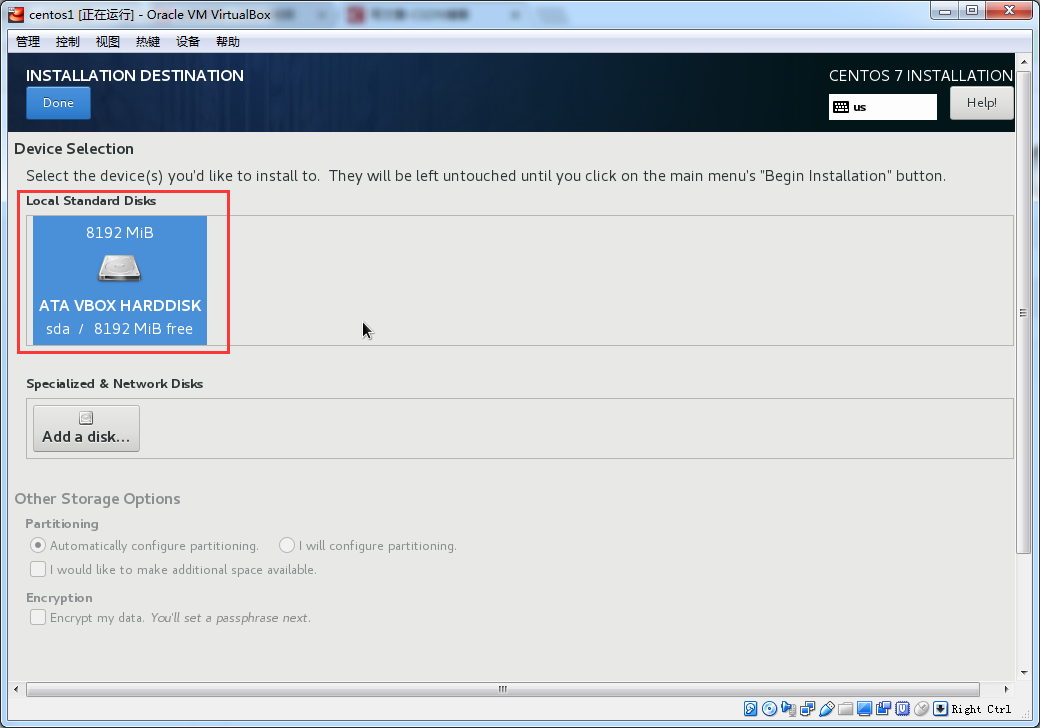
Task: Close the VirtualBox window
Action: point(1009,11)
